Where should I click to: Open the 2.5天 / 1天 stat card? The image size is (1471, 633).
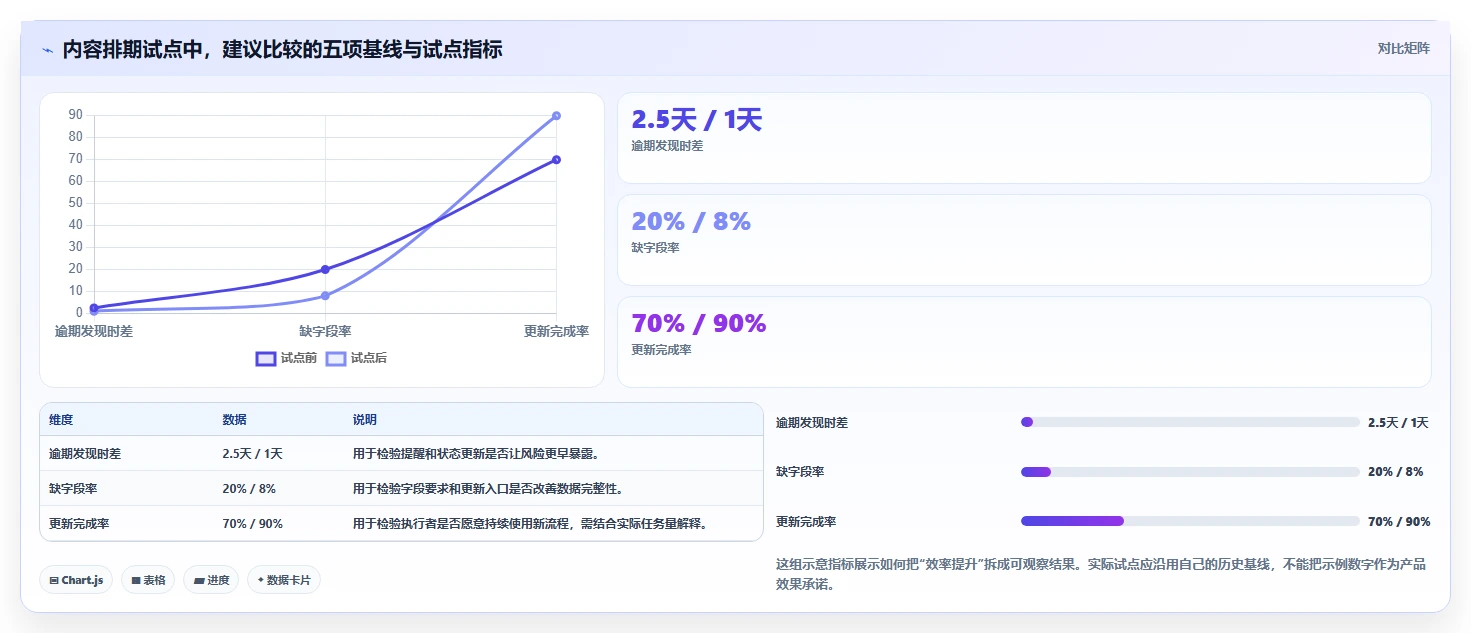click(1024, 138)
